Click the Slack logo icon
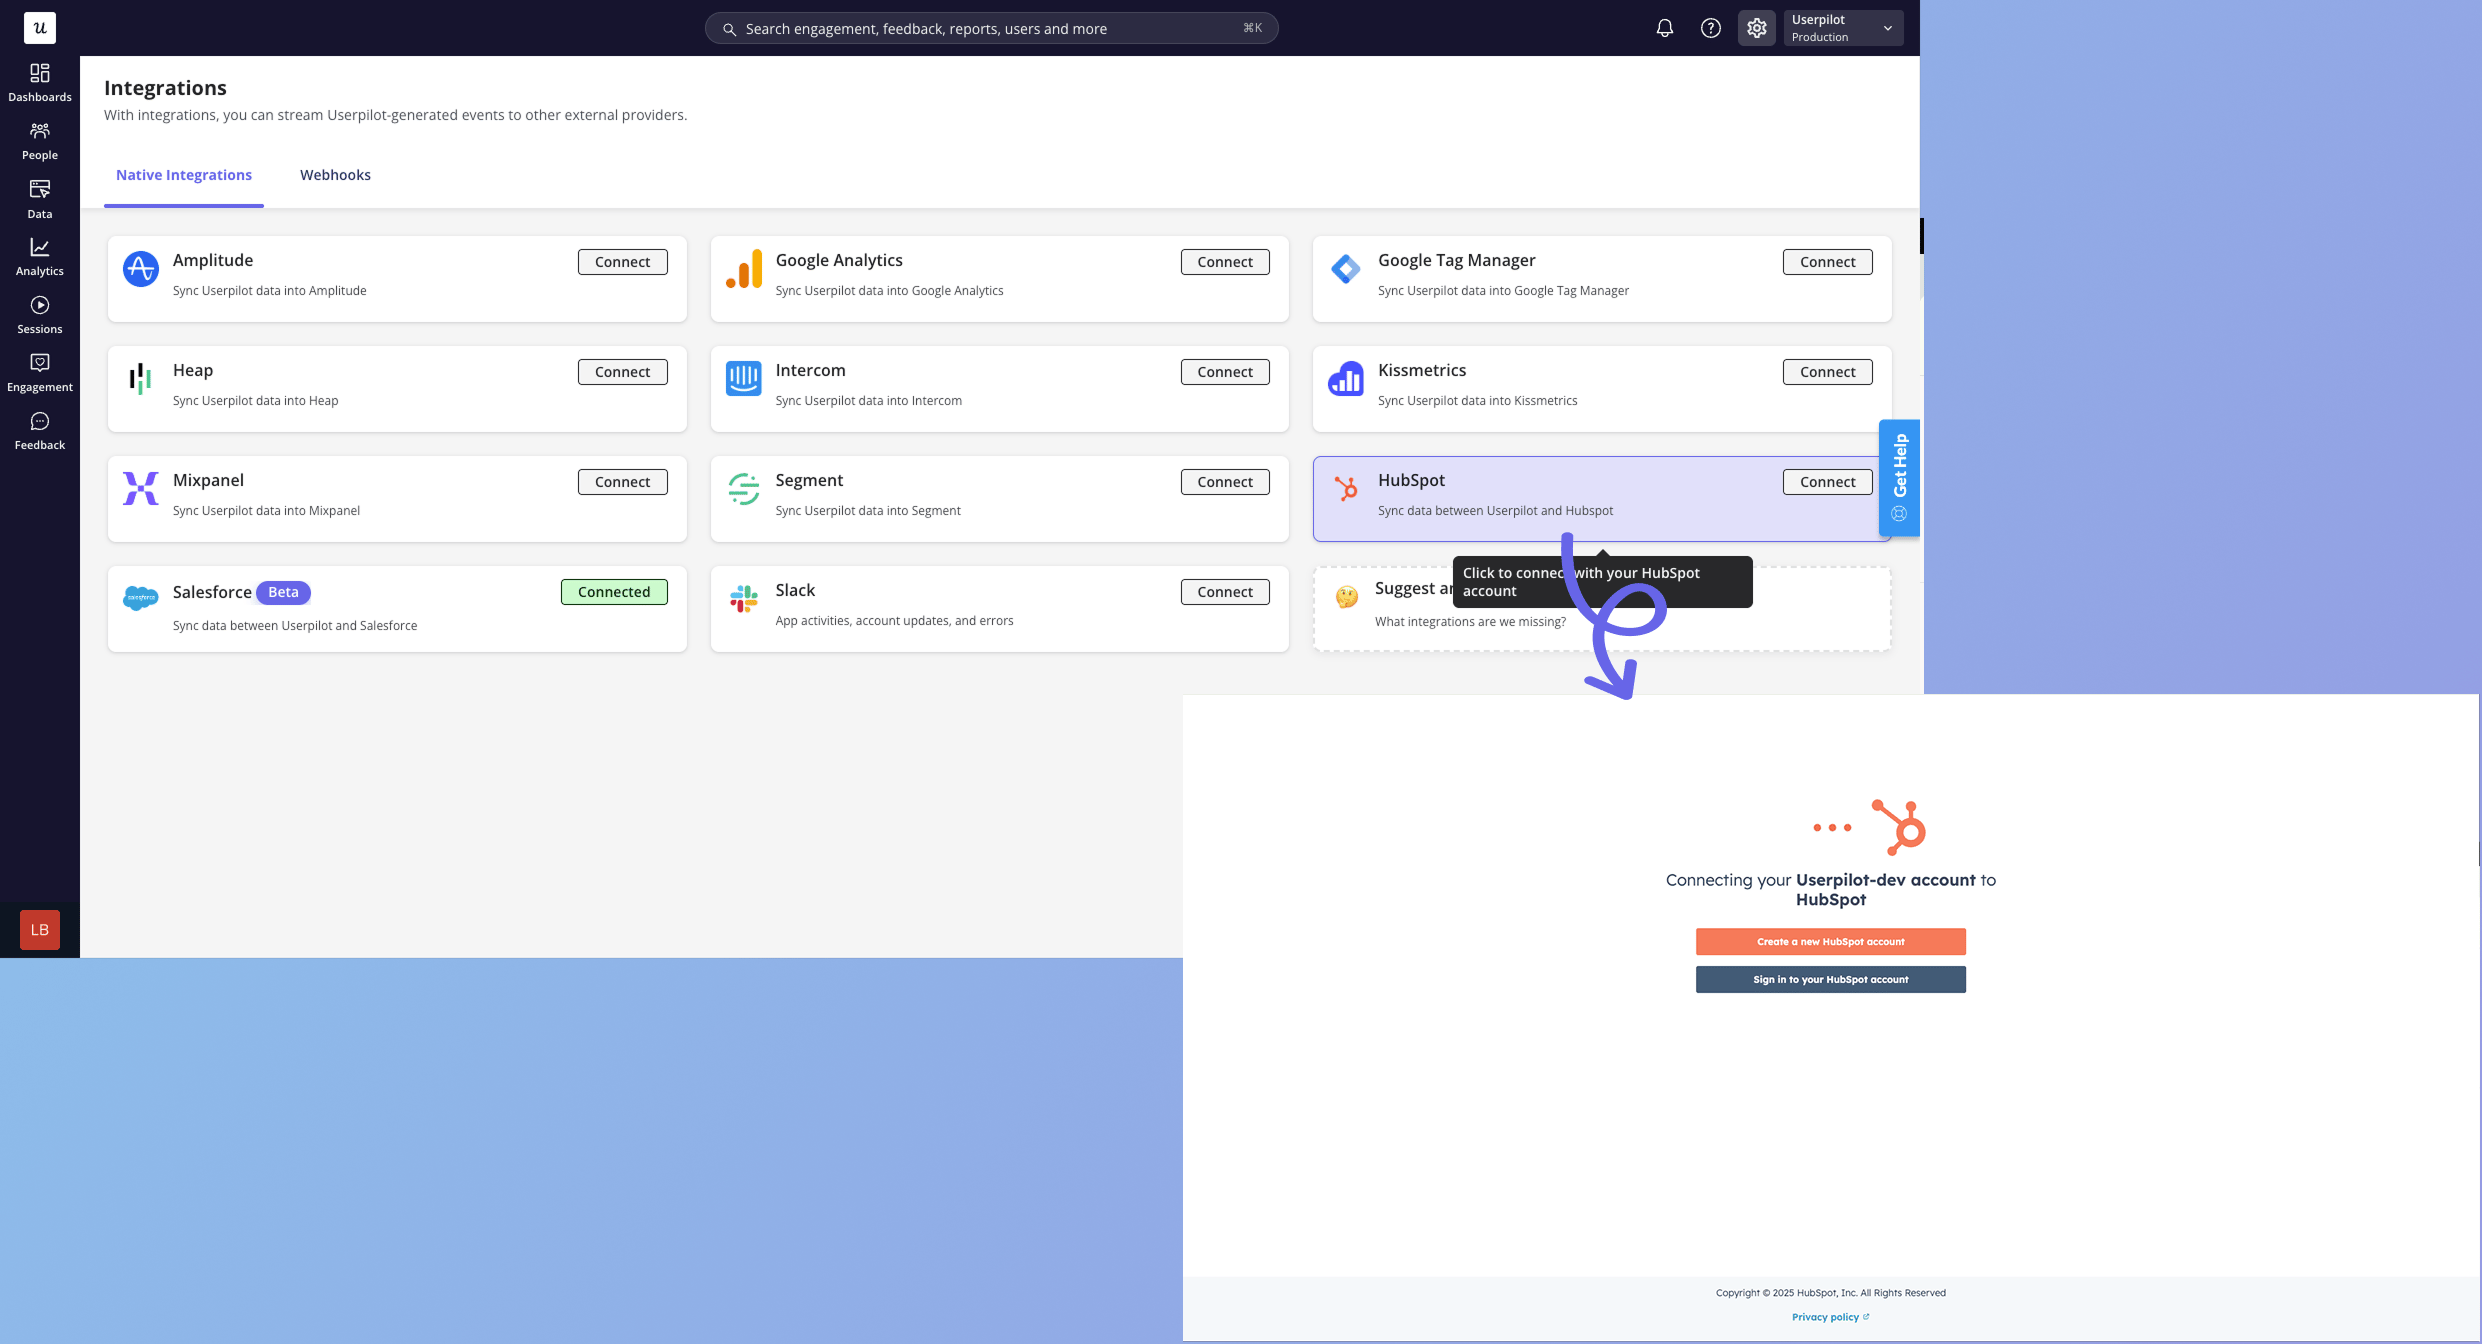Screen dimensions: 2482x1344 point(744,599)
